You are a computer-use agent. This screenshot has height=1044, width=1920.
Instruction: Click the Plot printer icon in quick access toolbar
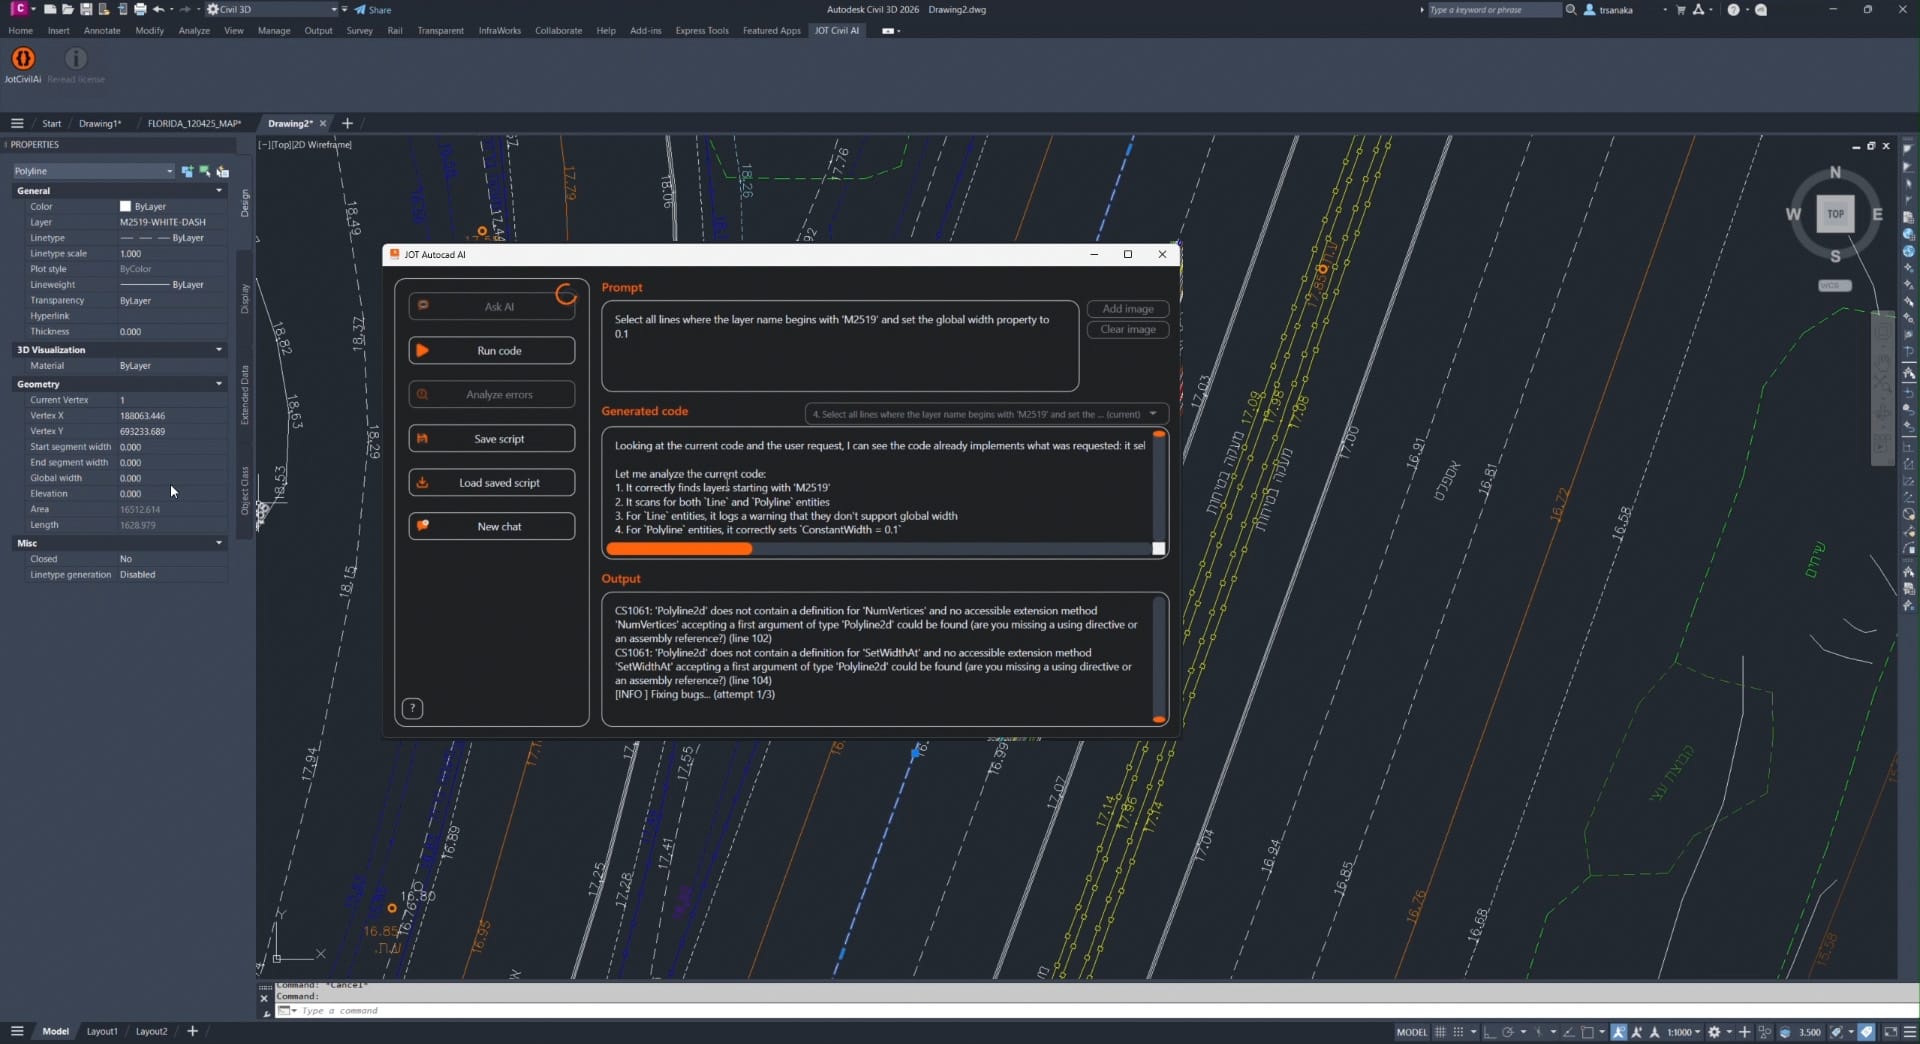point(140,9)
